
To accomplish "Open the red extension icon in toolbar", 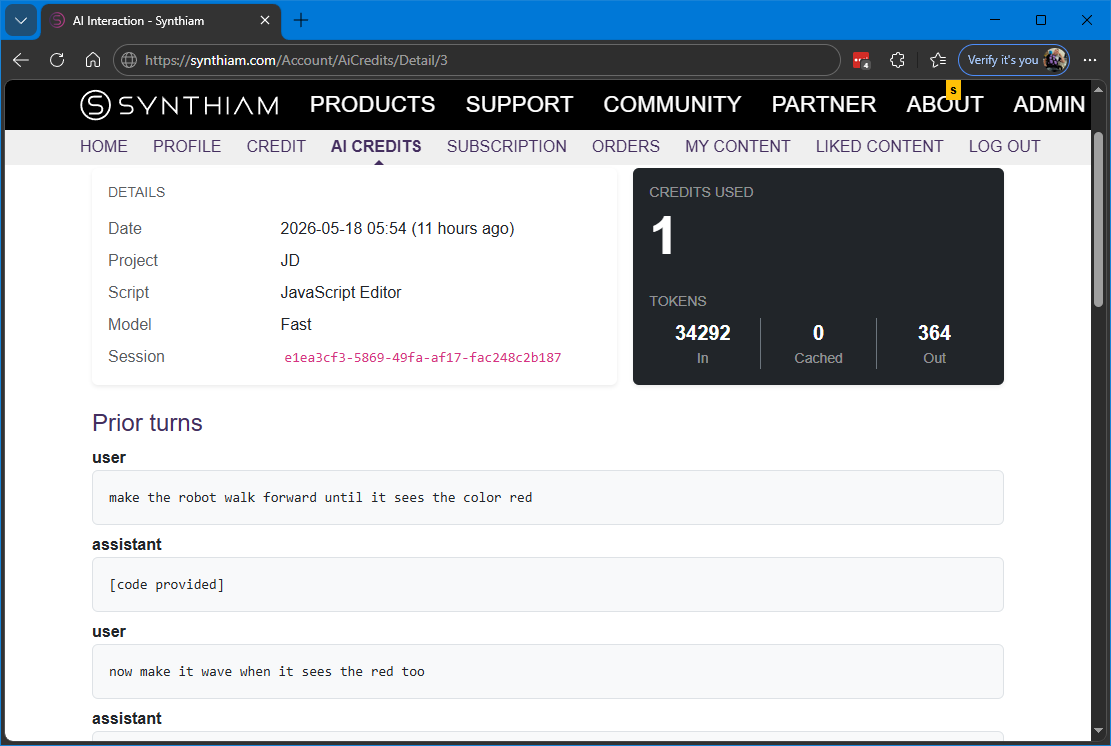I will coord(861,60).
